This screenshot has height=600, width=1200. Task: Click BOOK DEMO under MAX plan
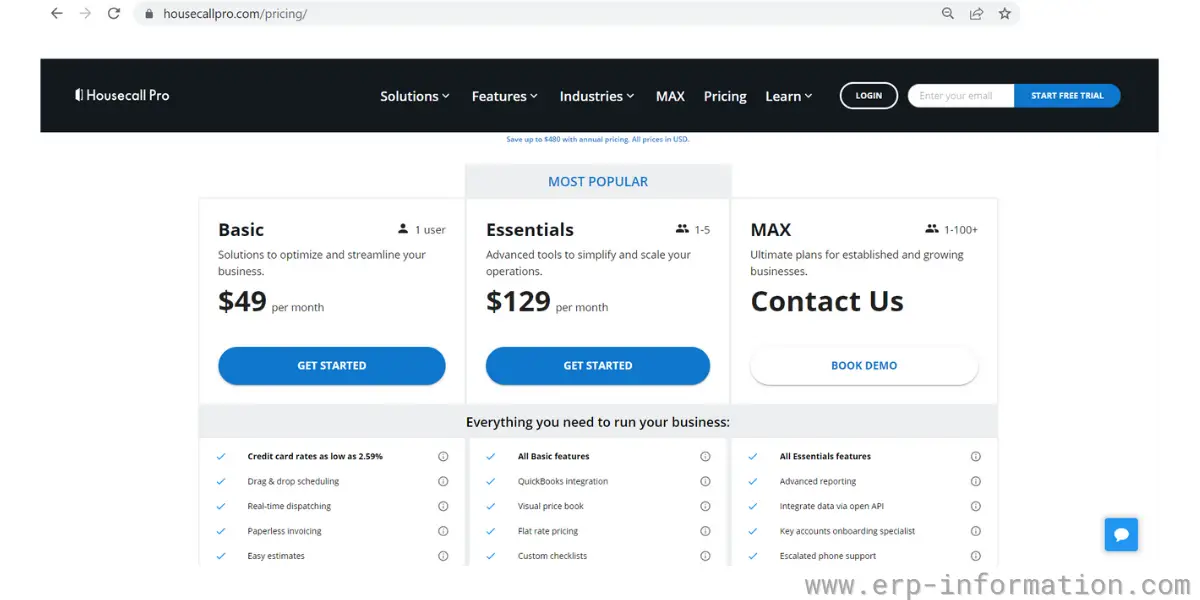click(864, 366)
